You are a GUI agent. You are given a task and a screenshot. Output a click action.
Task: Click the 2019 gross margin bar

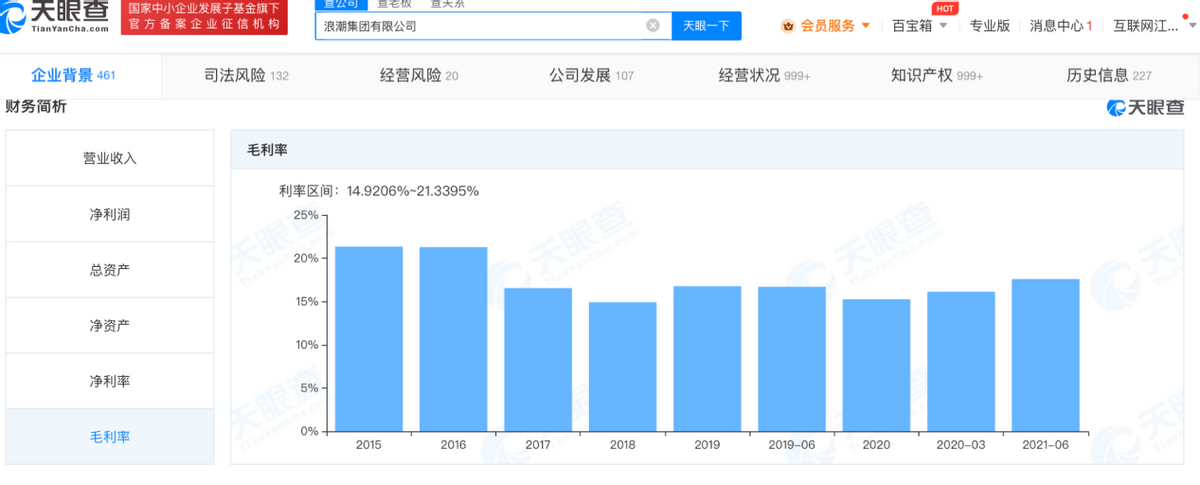coord(707,359)
